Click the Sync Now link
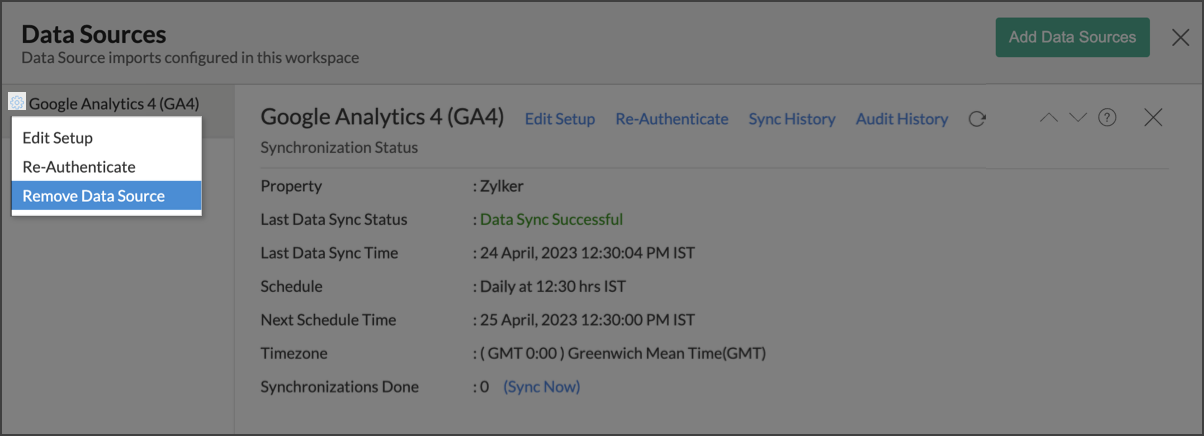1204x436 pixels. tap(541, 386)
